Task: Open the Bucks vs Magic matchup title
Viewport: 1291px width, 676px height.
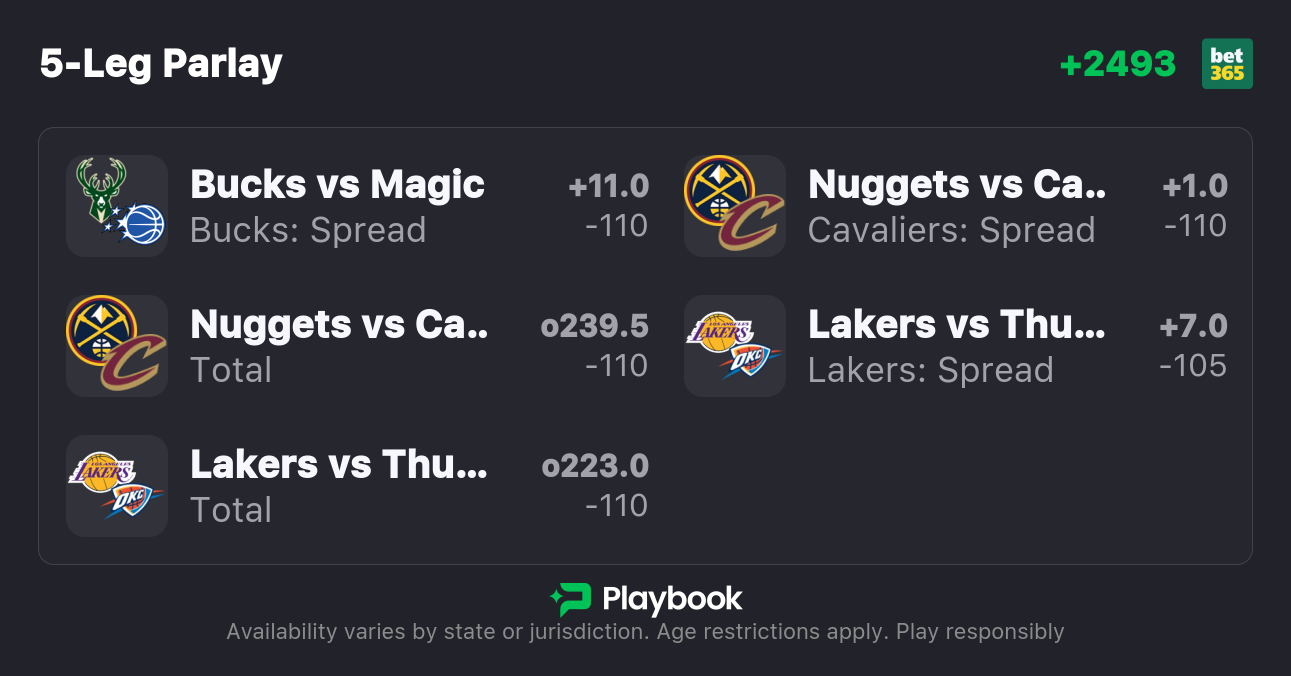Action: click(337, 184)
